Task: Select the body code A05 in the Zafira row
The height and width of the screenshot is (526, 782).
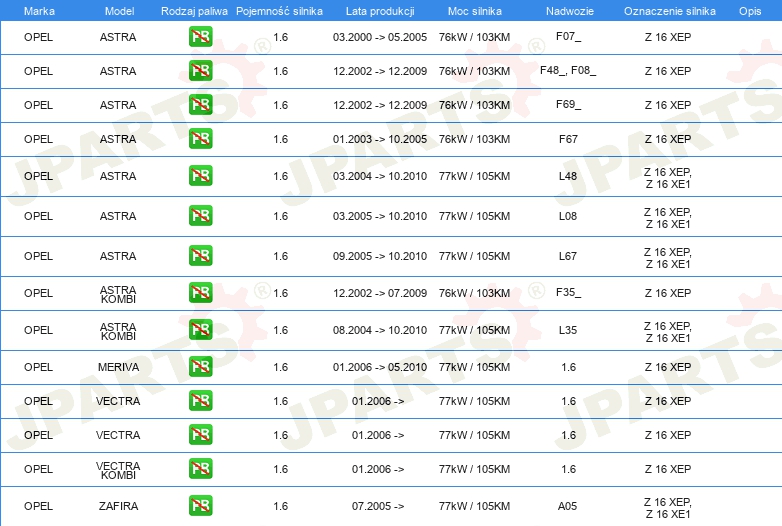Action: tap(568, 506)
